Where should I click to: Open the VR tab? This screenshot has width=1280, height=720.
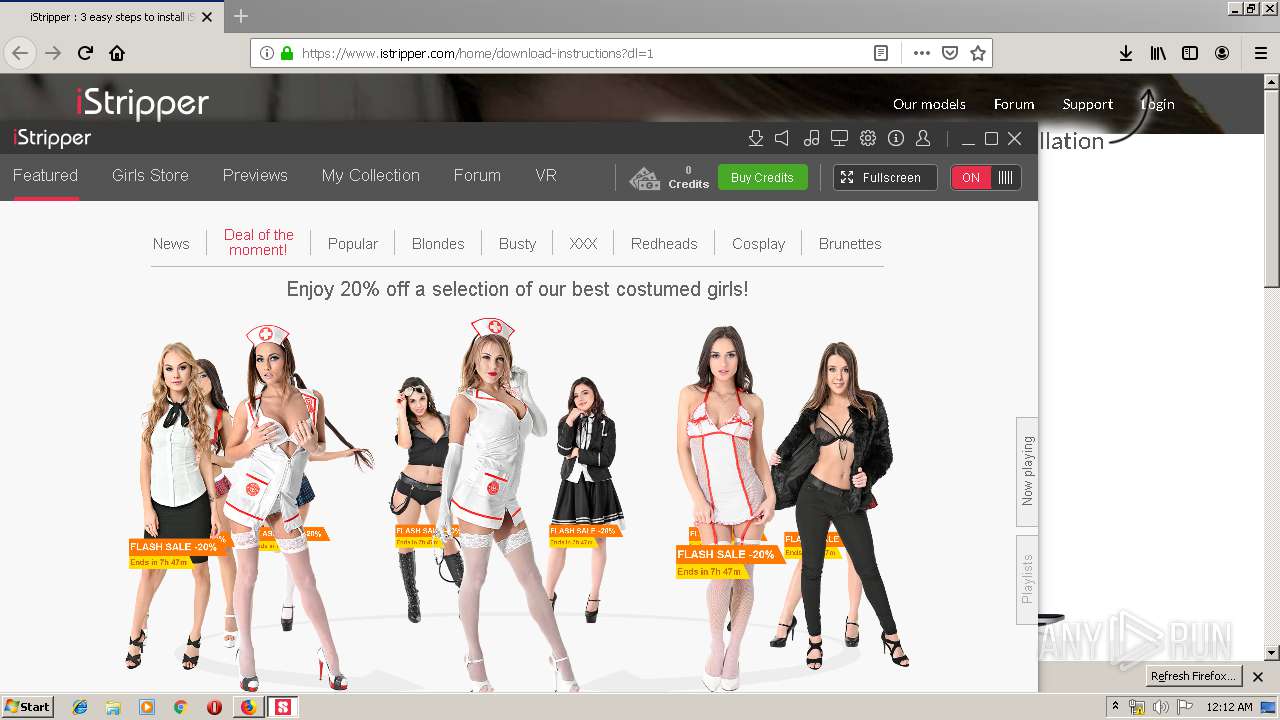pyautogui.click(x=546, y=175)
